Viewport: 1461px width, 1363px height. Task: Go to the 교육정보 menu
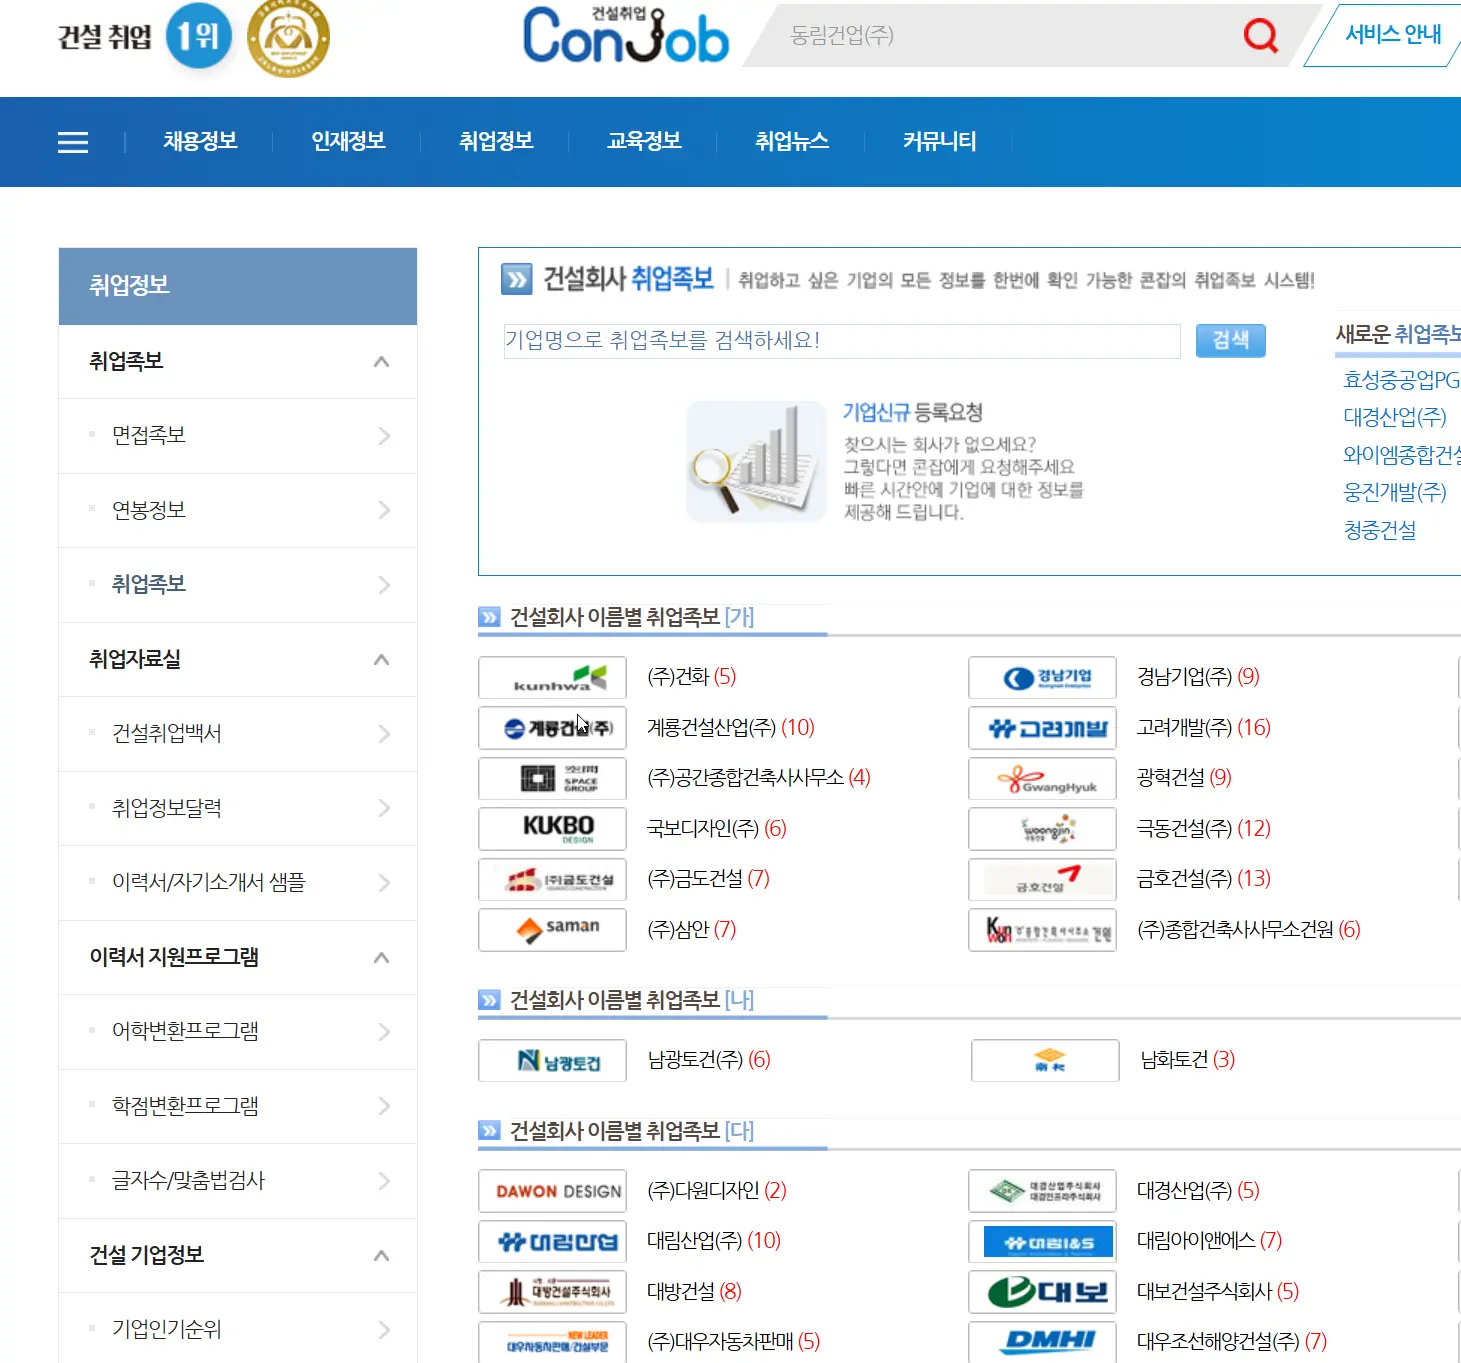pyautogui.click(x=644, y=141)
